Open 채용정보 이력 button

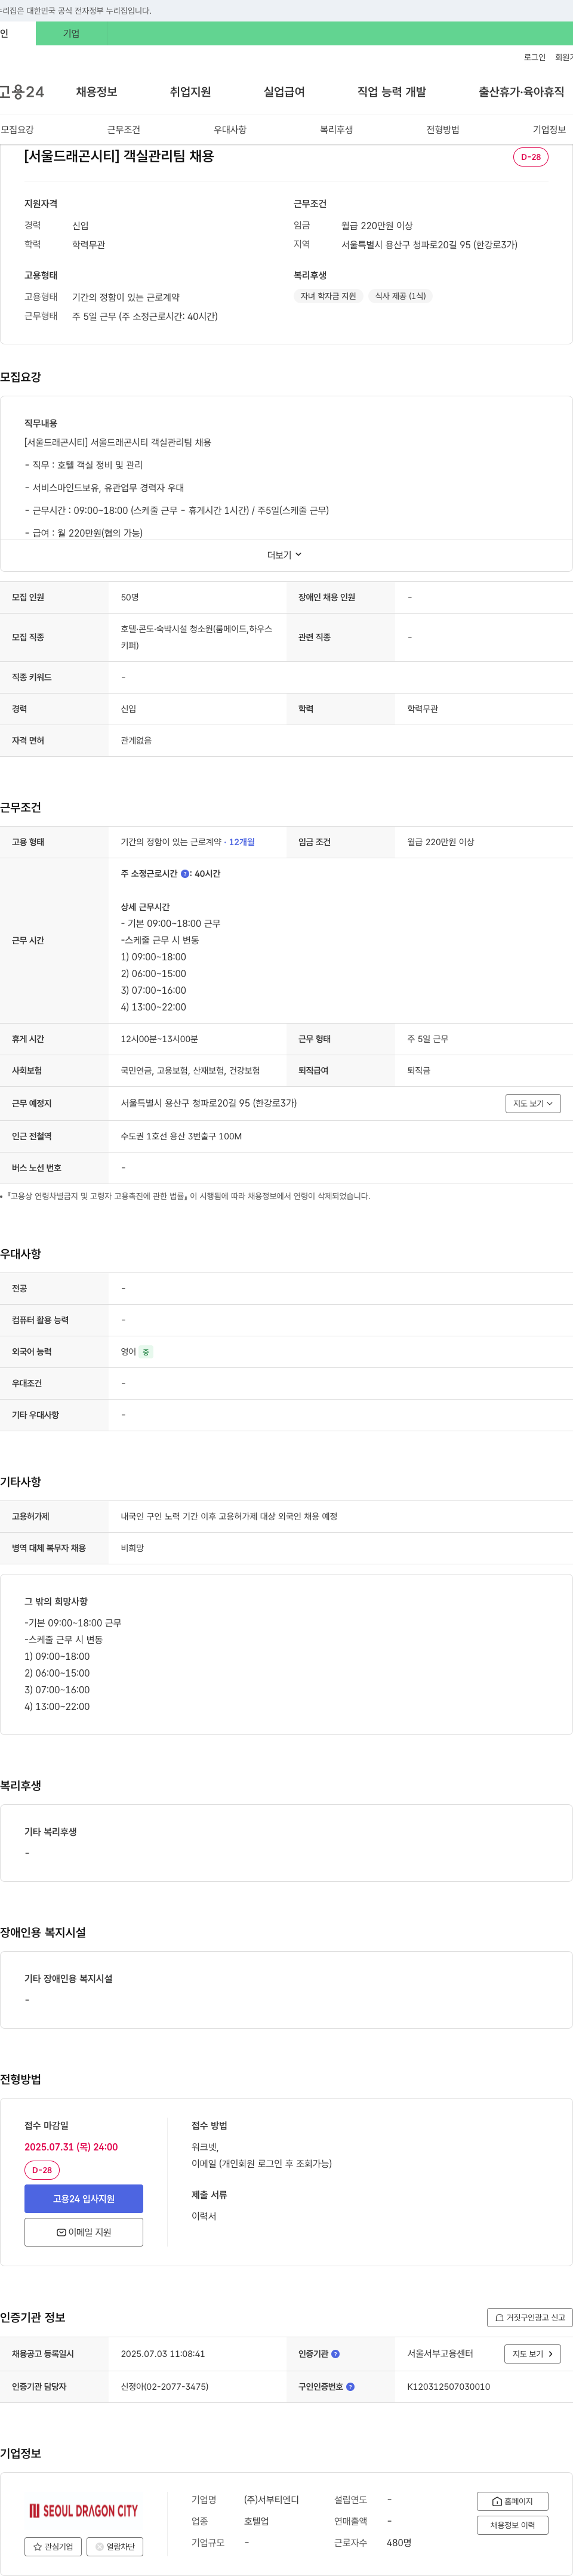(x=512, y=2525)
